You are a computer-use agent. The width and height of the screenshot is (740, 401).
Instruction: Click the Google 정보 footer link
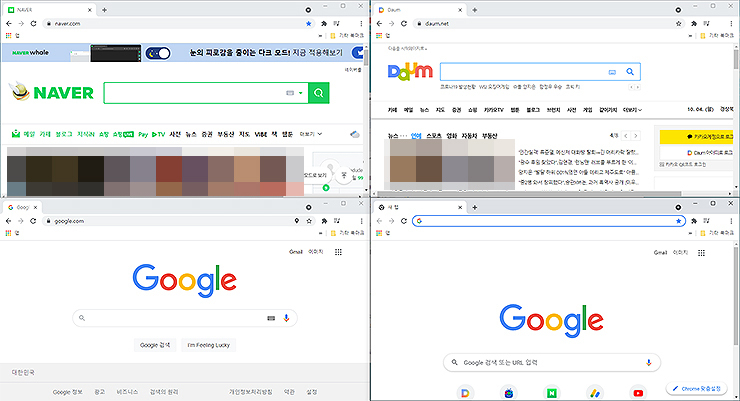(67, 392)
